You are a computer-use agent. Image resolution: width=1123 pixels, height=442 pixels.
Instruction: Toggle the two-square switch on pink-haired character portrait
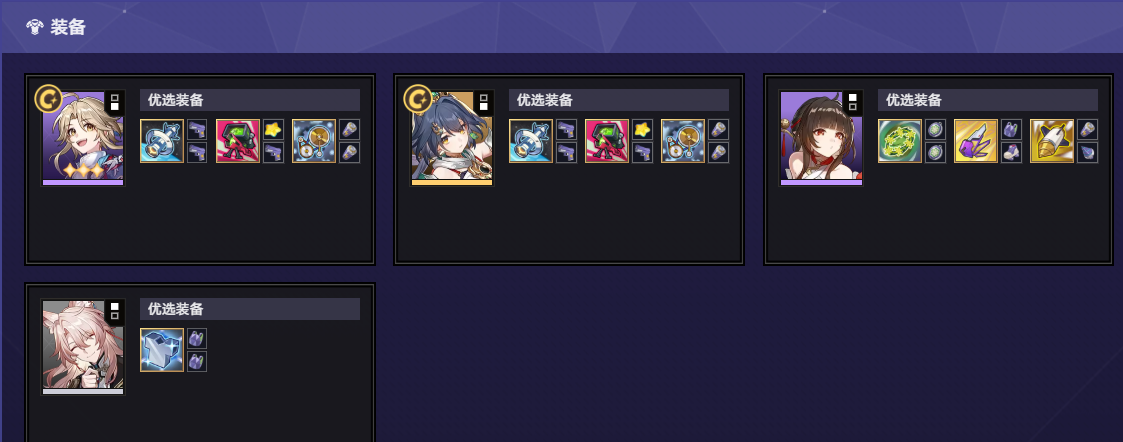(x=115, y=312)
